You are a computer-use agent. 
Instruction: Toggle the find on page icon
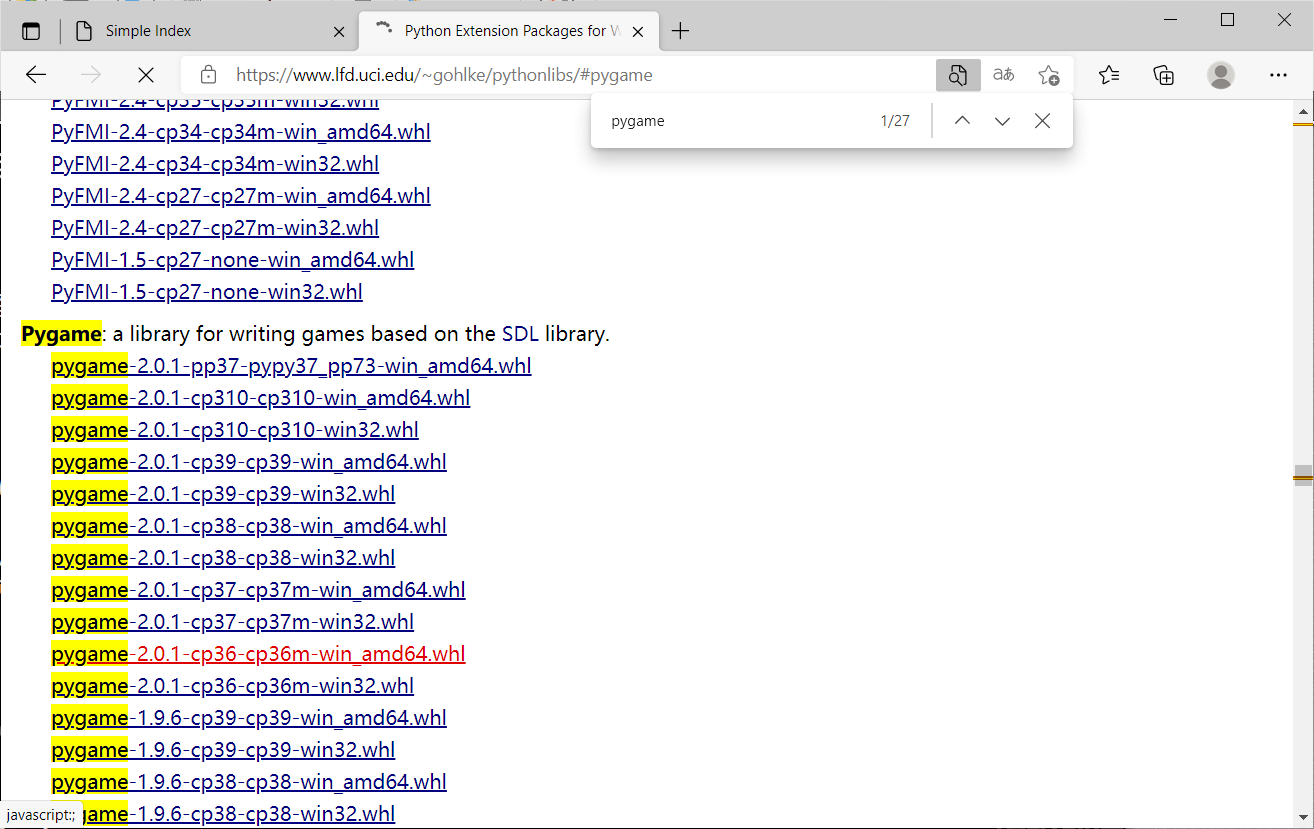958,75
